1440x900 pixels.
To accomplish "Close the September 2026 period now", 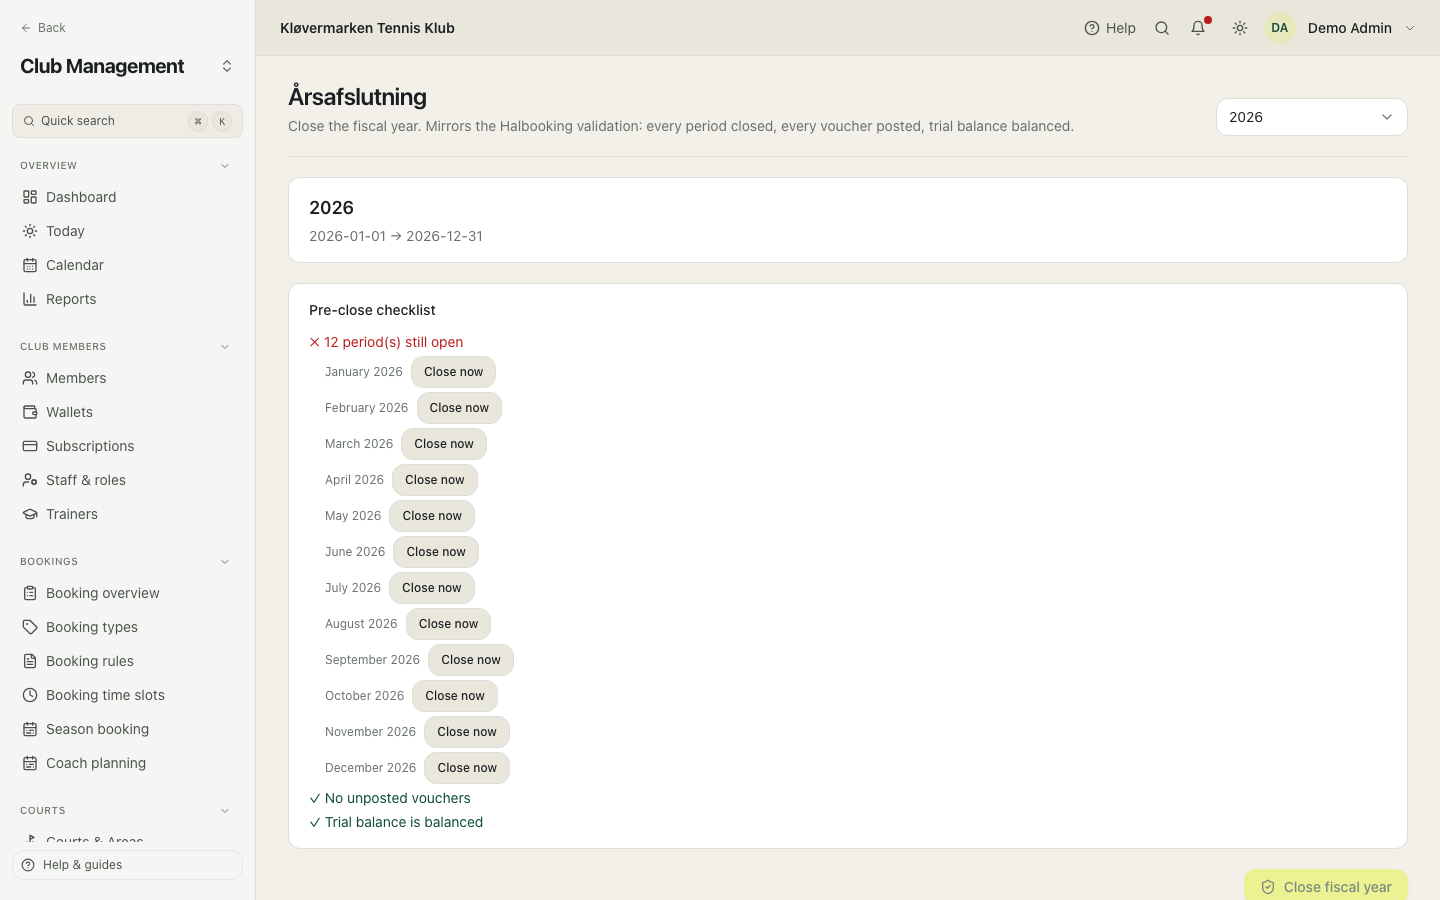I will point(471,660).
